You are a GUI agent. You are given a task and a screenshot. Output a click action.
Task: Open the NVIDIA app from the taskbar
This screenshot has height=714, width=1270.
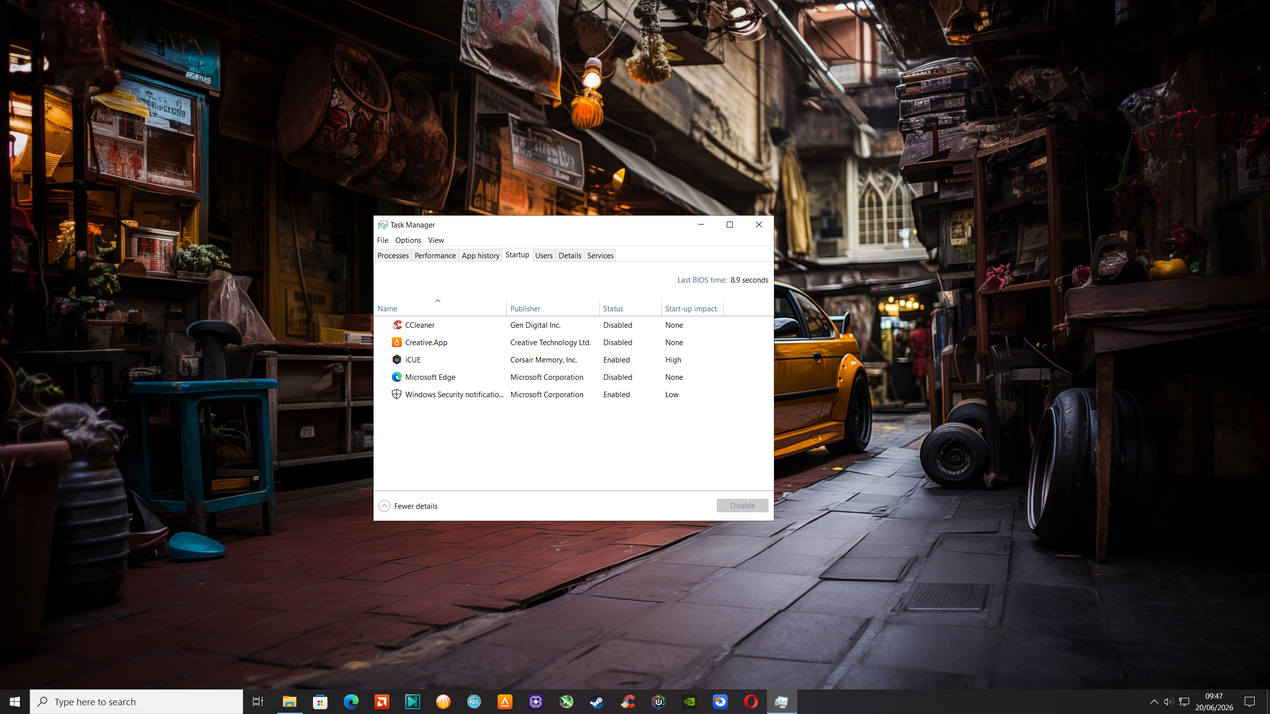689,702
